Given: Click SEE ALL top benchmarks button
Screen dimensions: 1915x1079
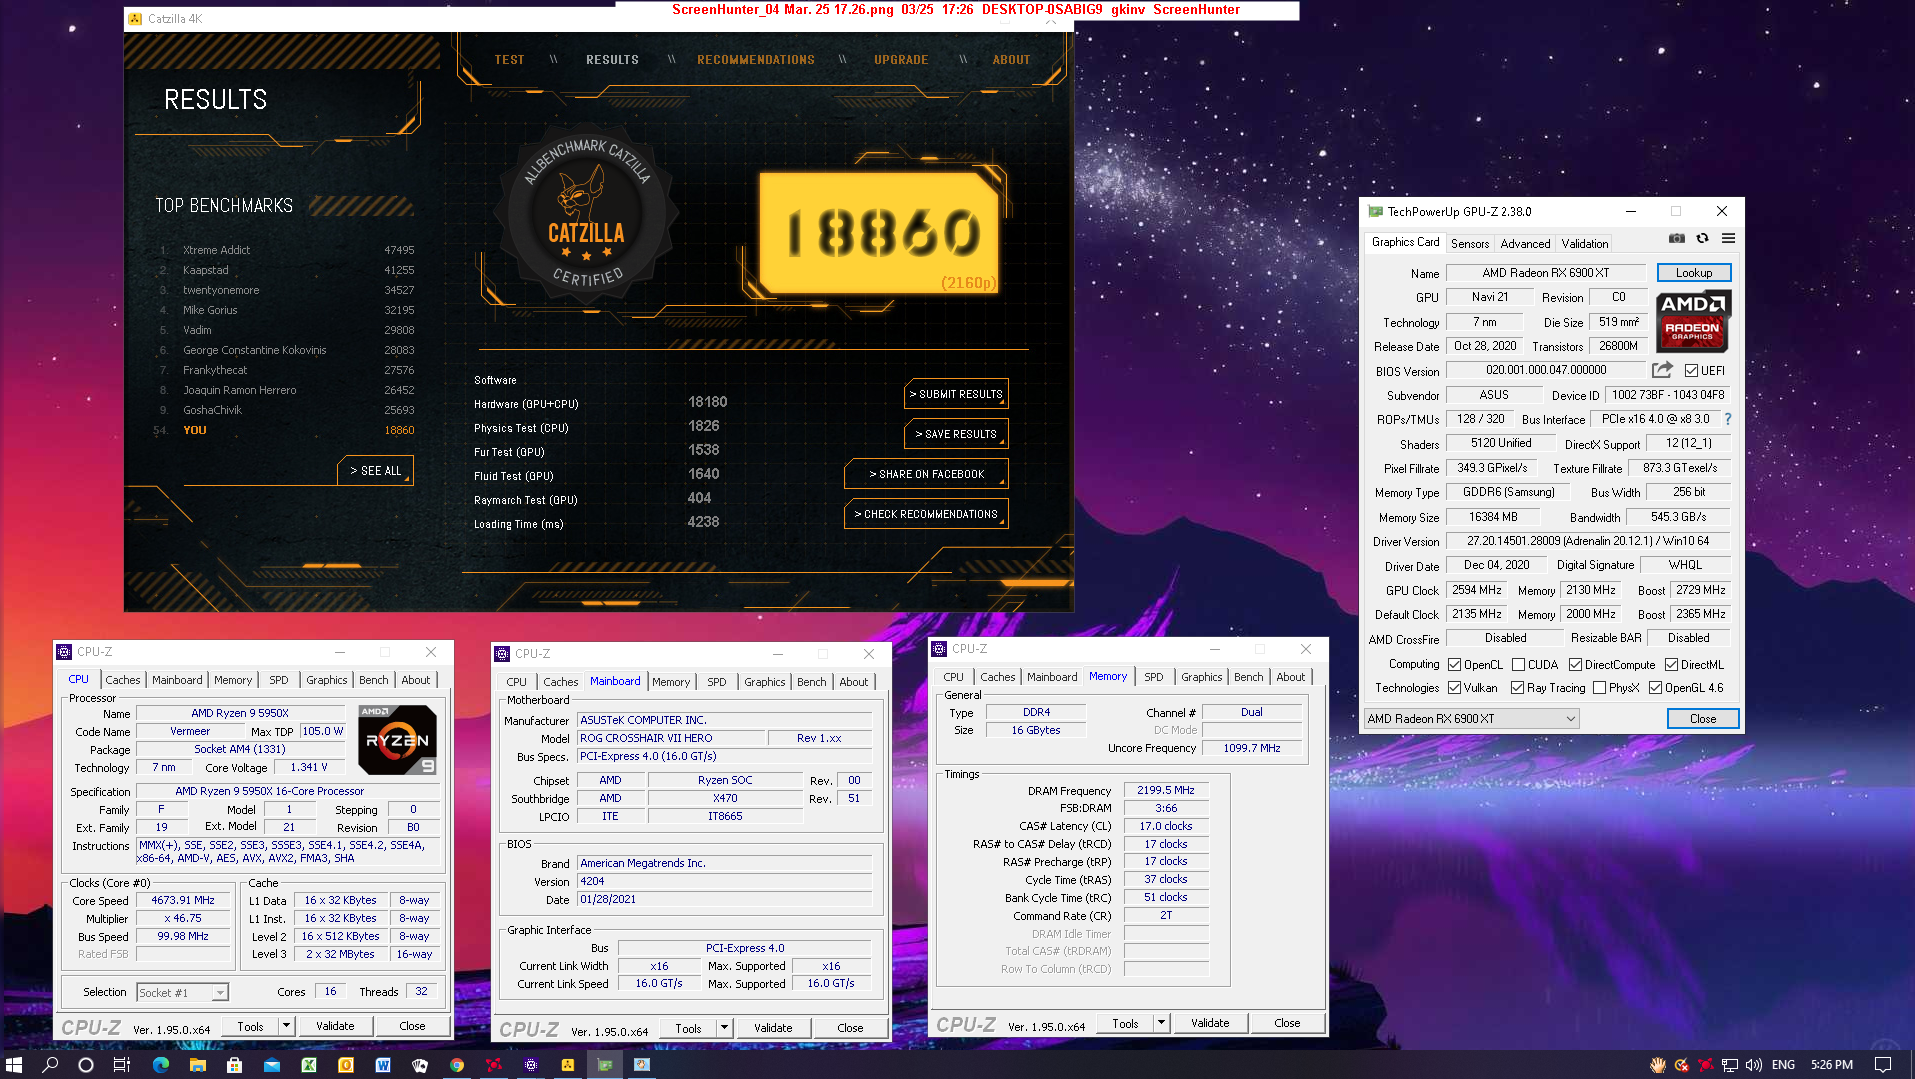Looking at the screenshot, I should (375, 471).
